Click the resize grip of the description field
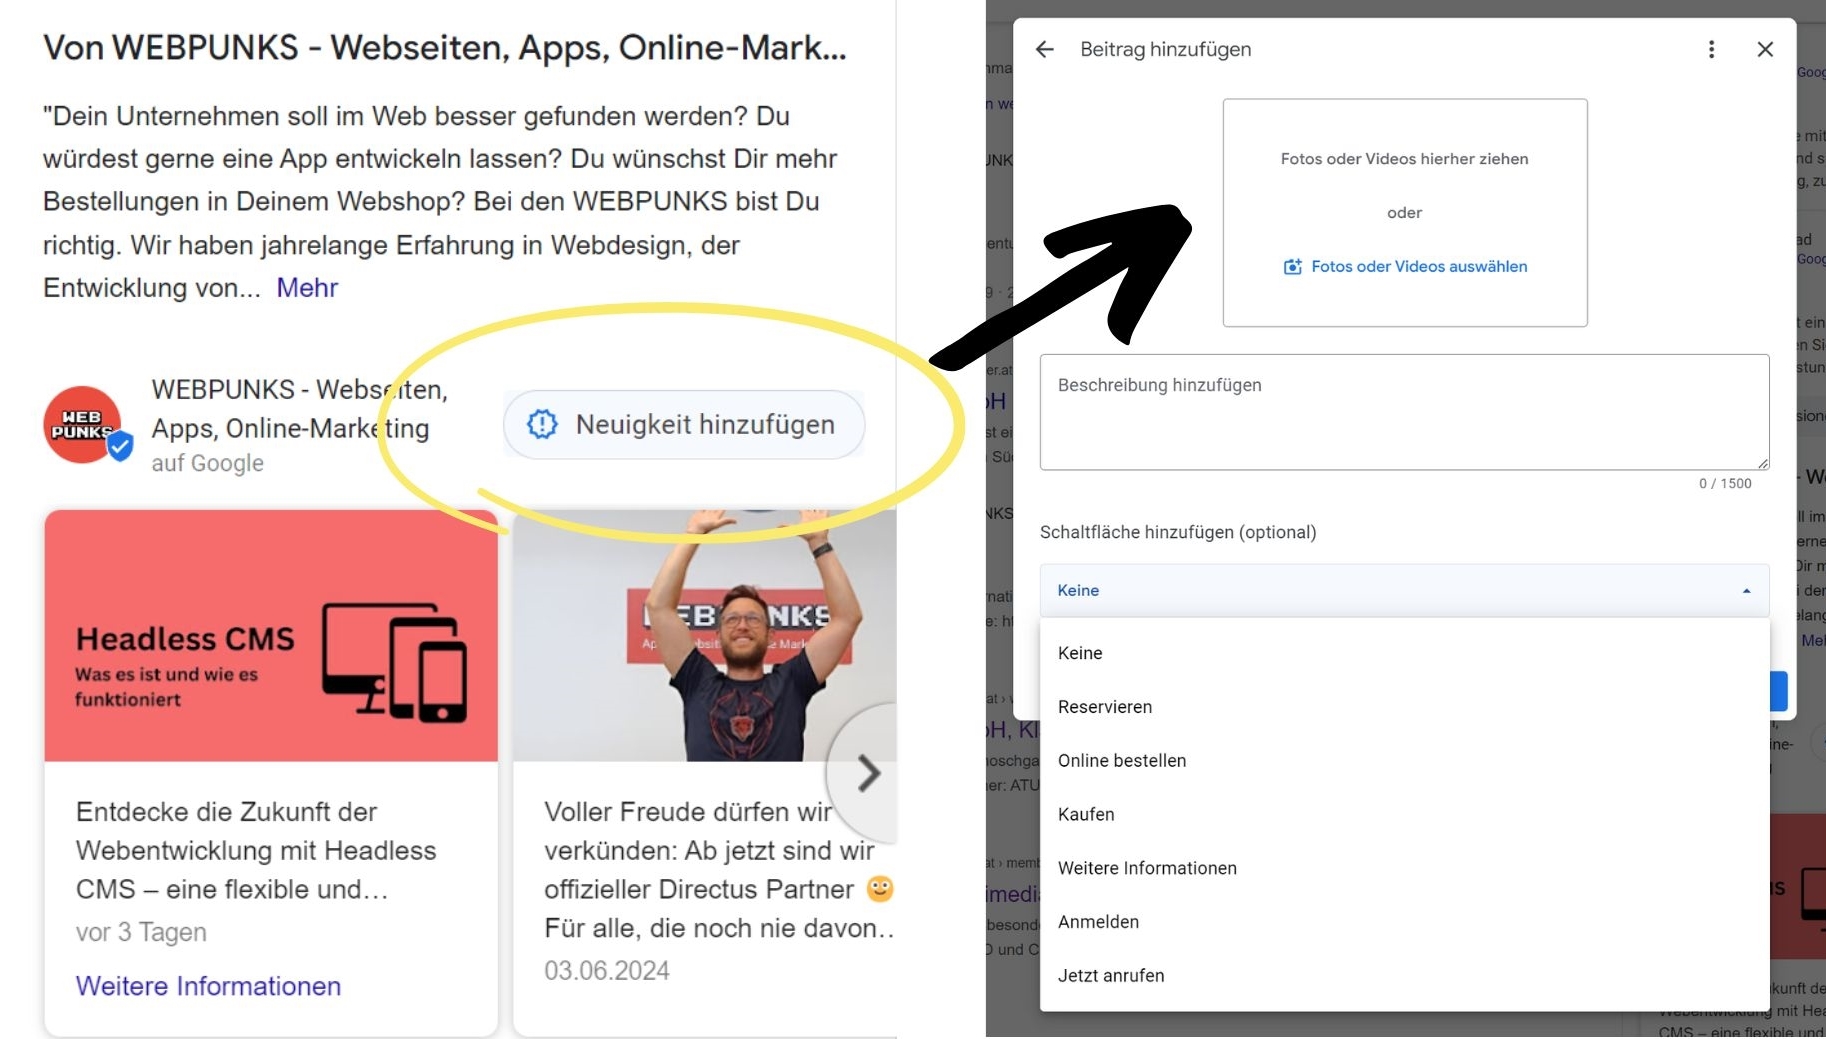 [1763, 463]
